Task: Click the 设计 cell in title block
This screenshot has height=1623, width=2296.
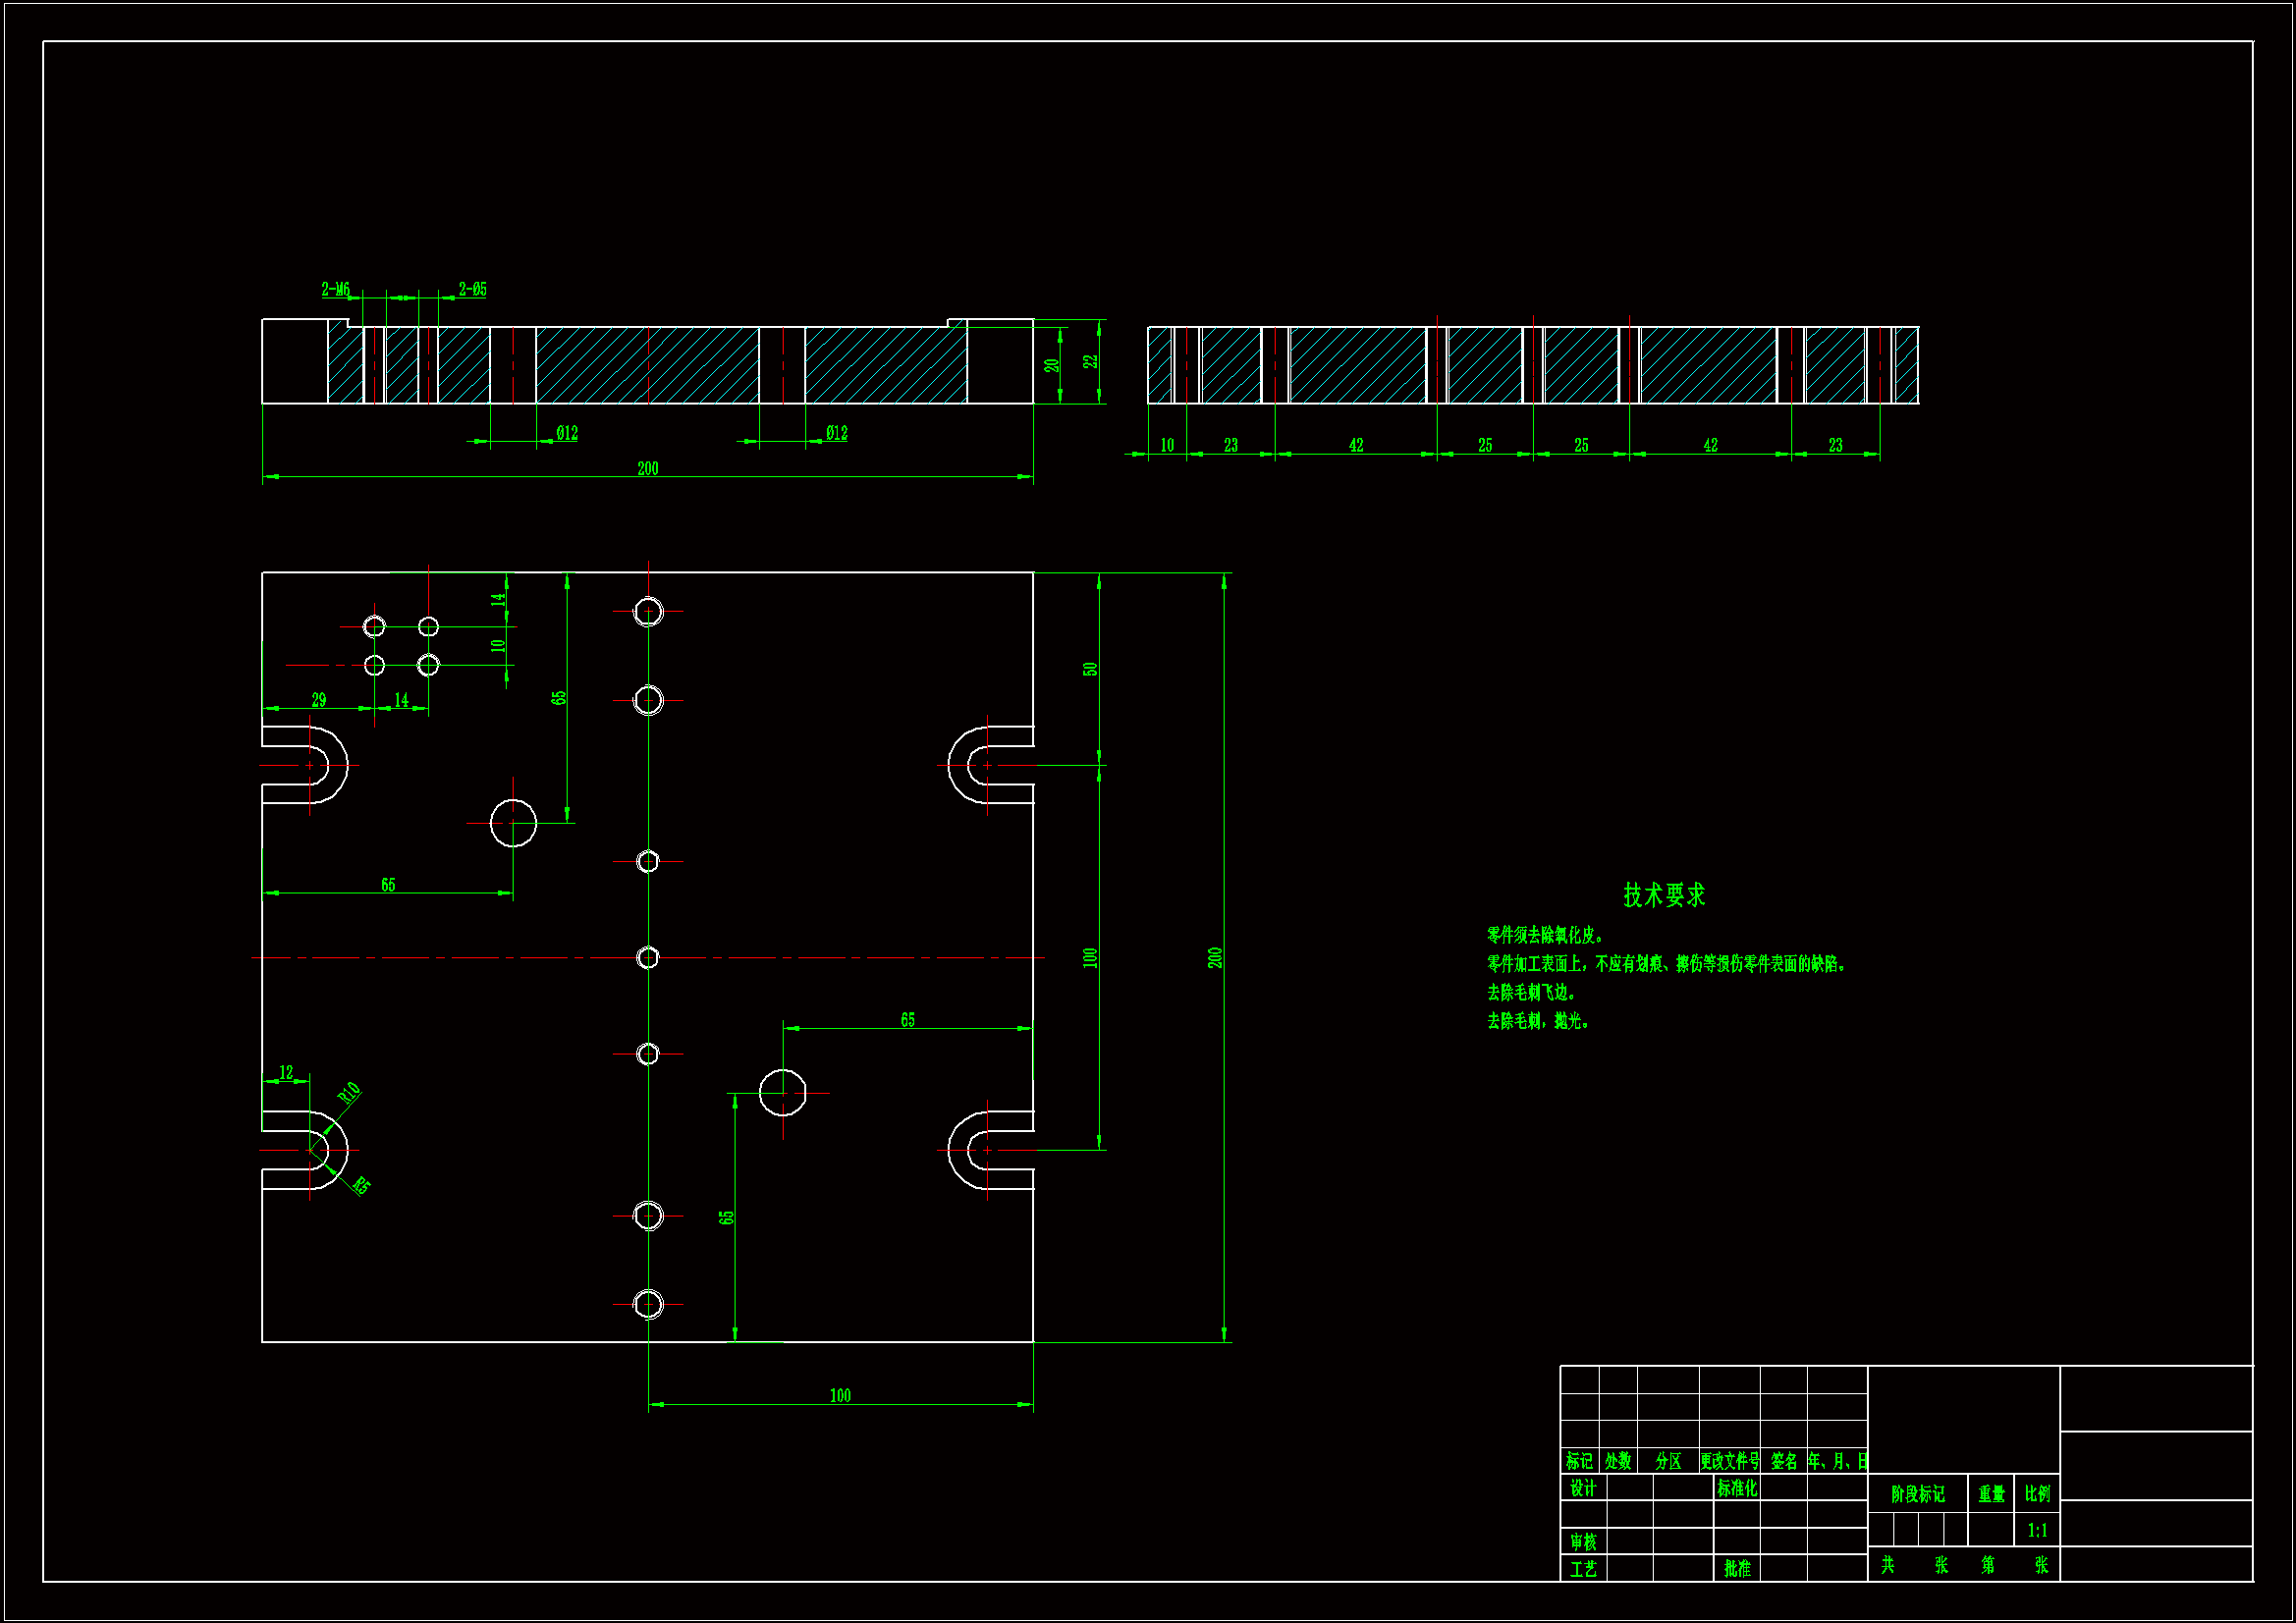Action: 1582,1488
